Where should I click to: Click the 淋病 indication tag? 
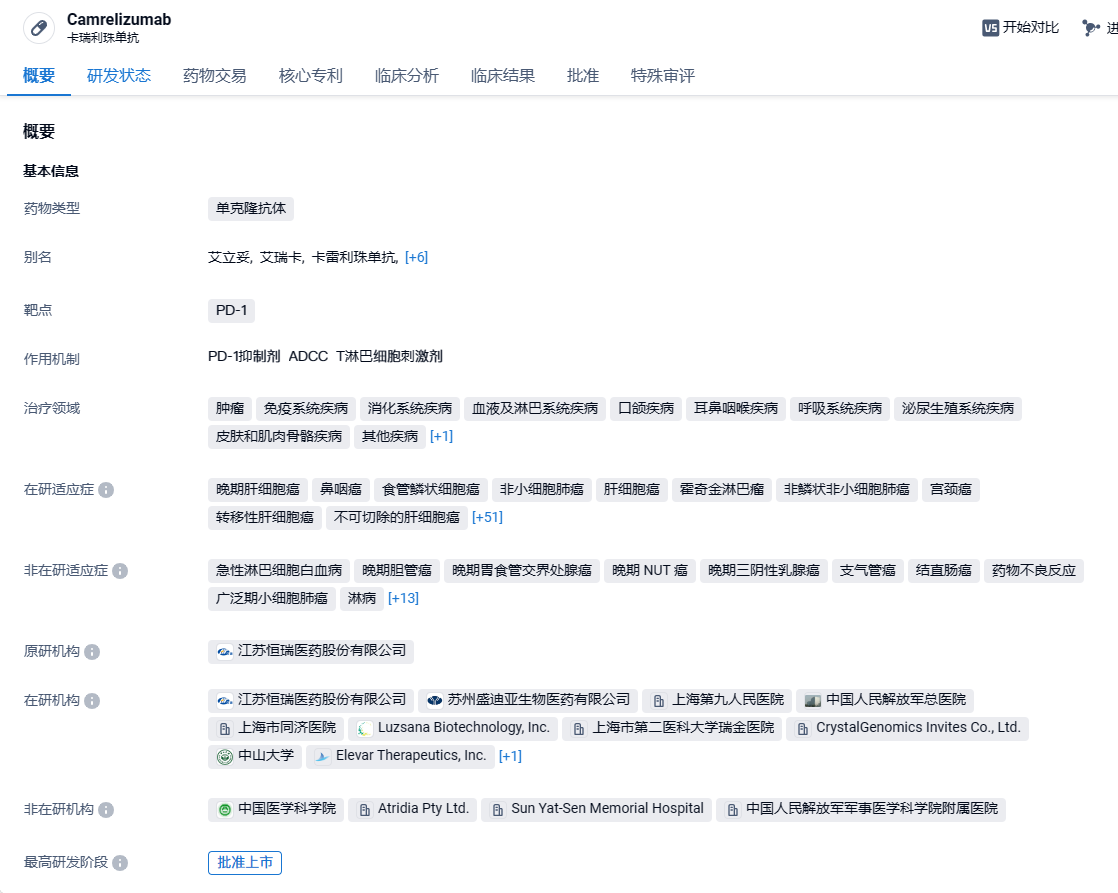361,598
